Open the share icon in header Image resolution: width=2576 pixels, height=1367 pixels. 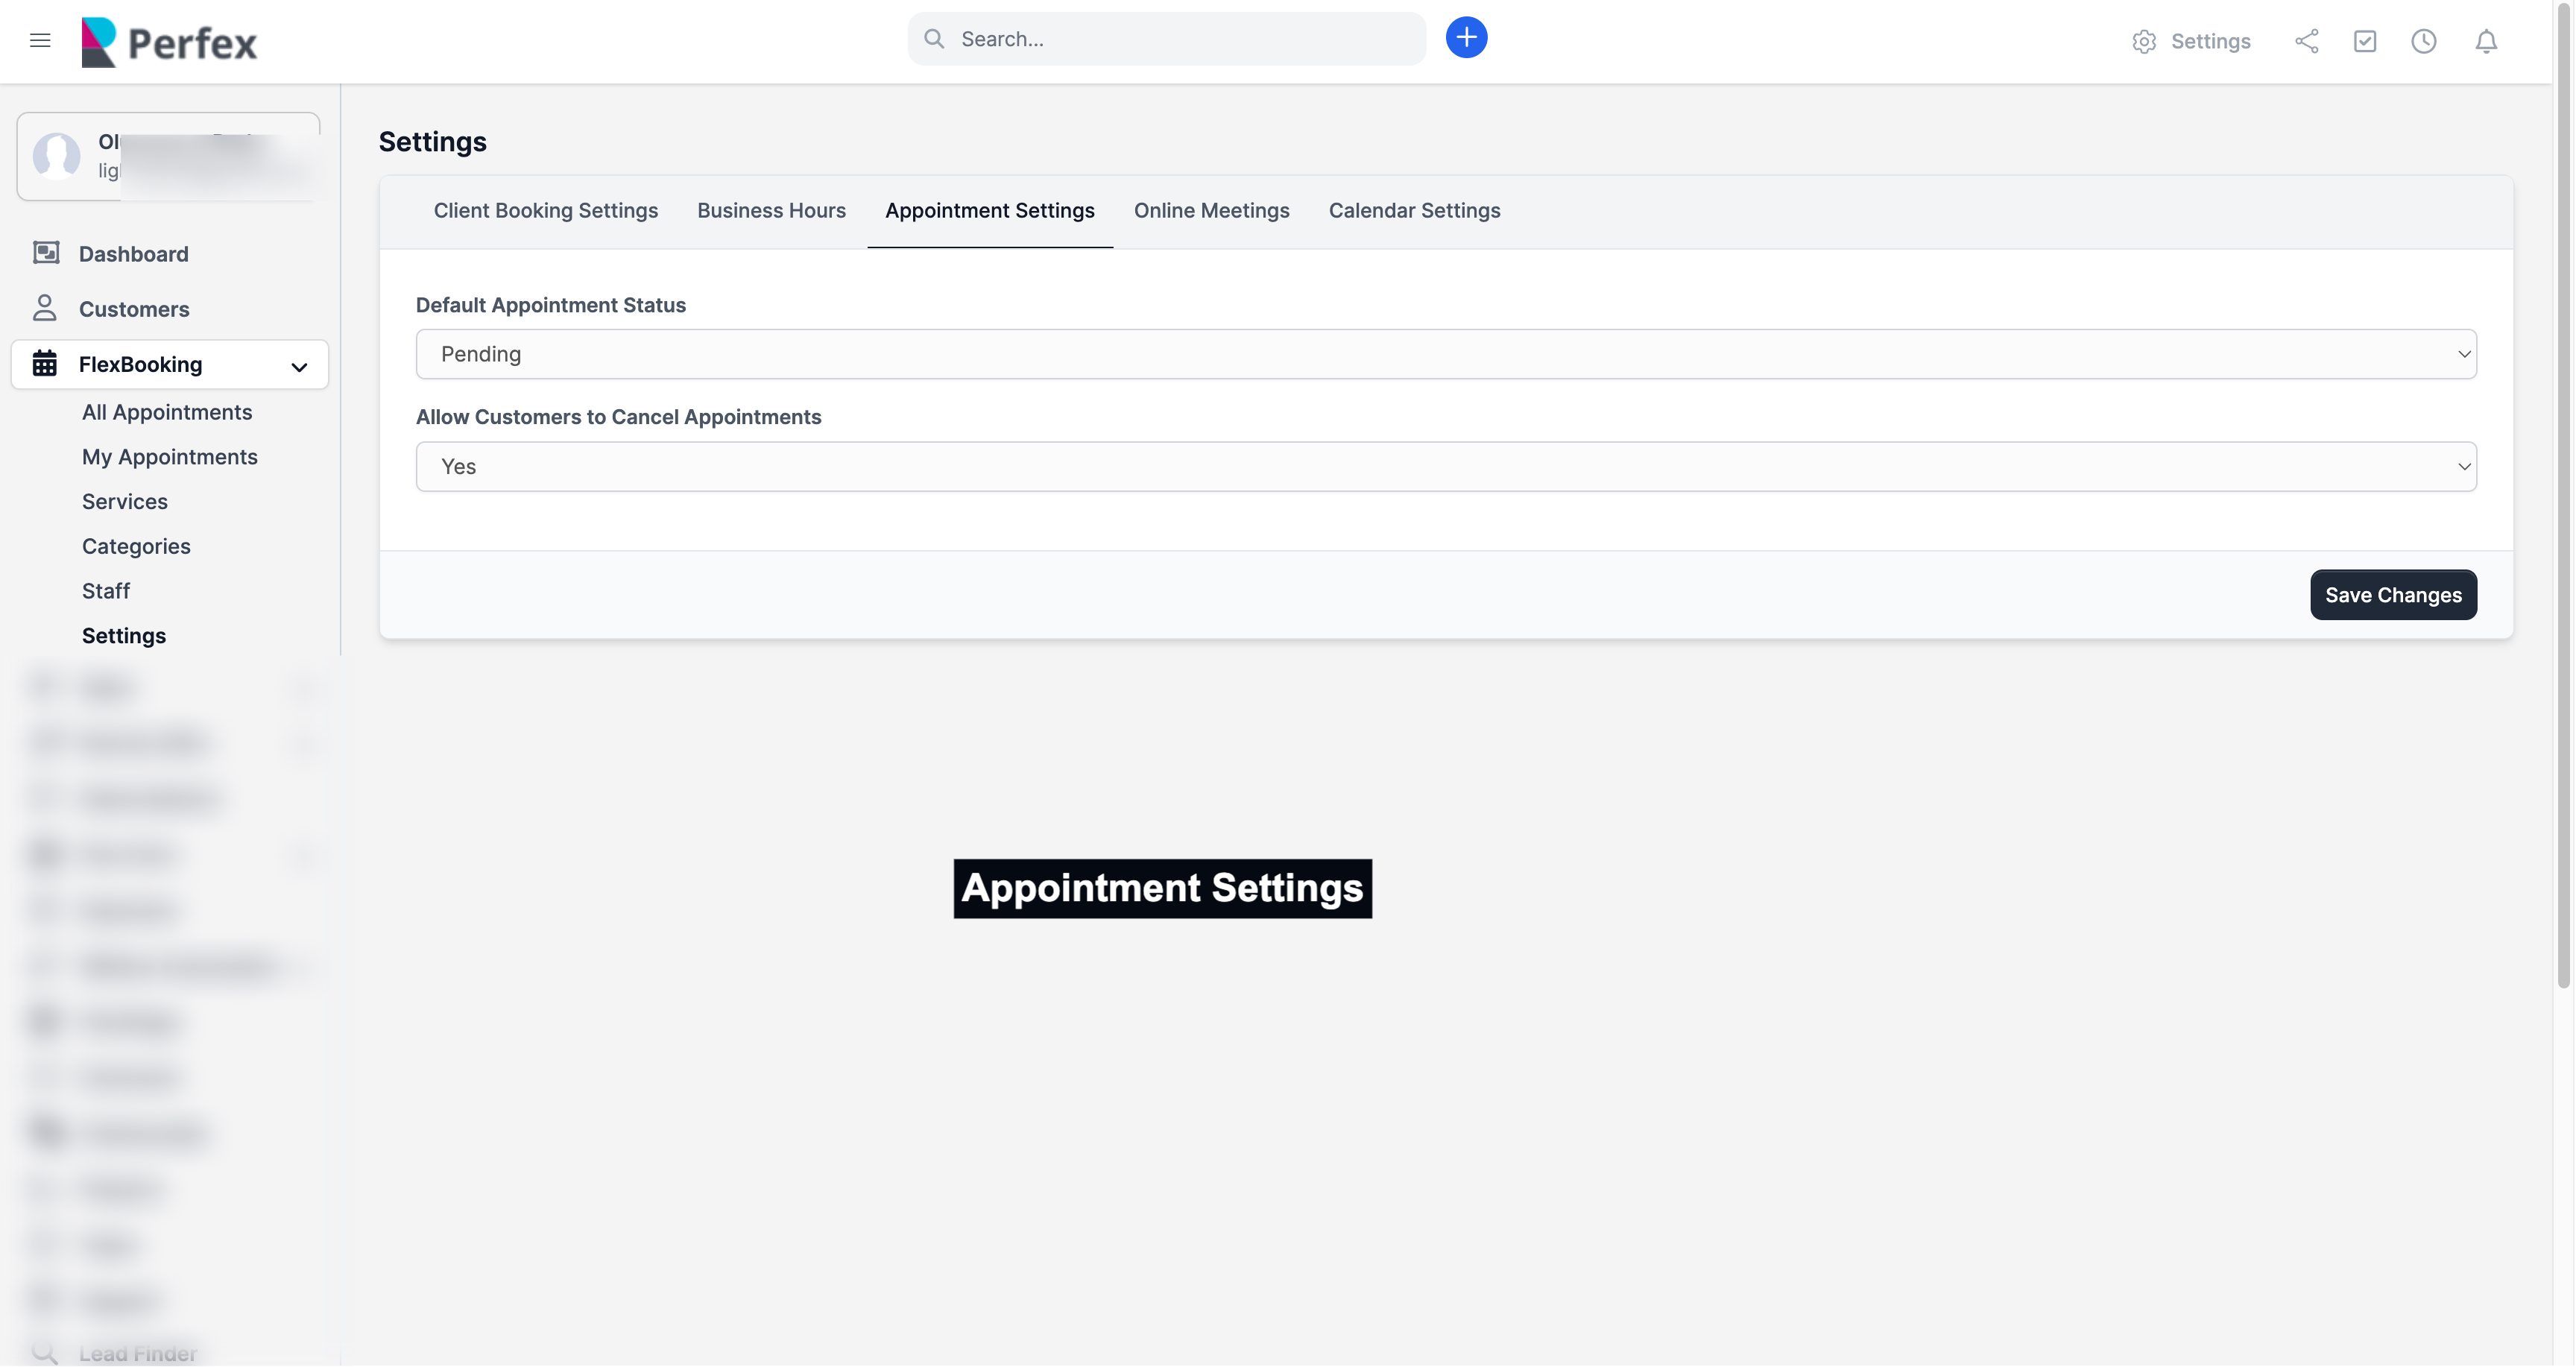click(2306, 41)
